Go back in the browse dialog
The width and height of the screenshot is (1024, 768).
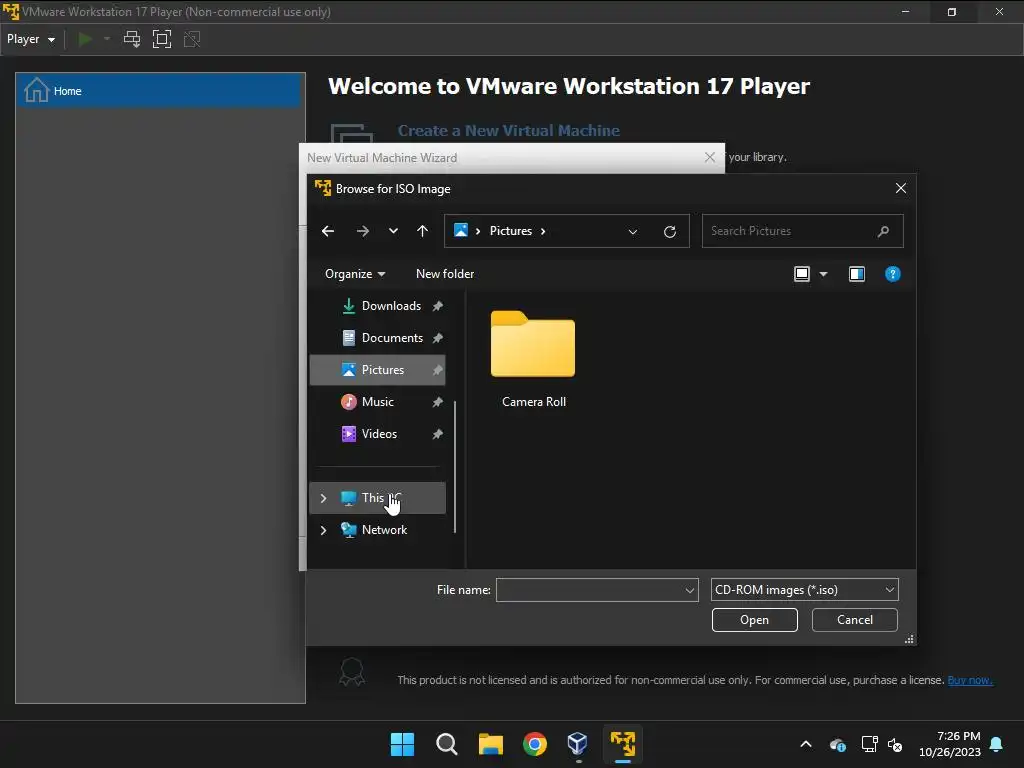pyautogui.click(x=328, y=231)
